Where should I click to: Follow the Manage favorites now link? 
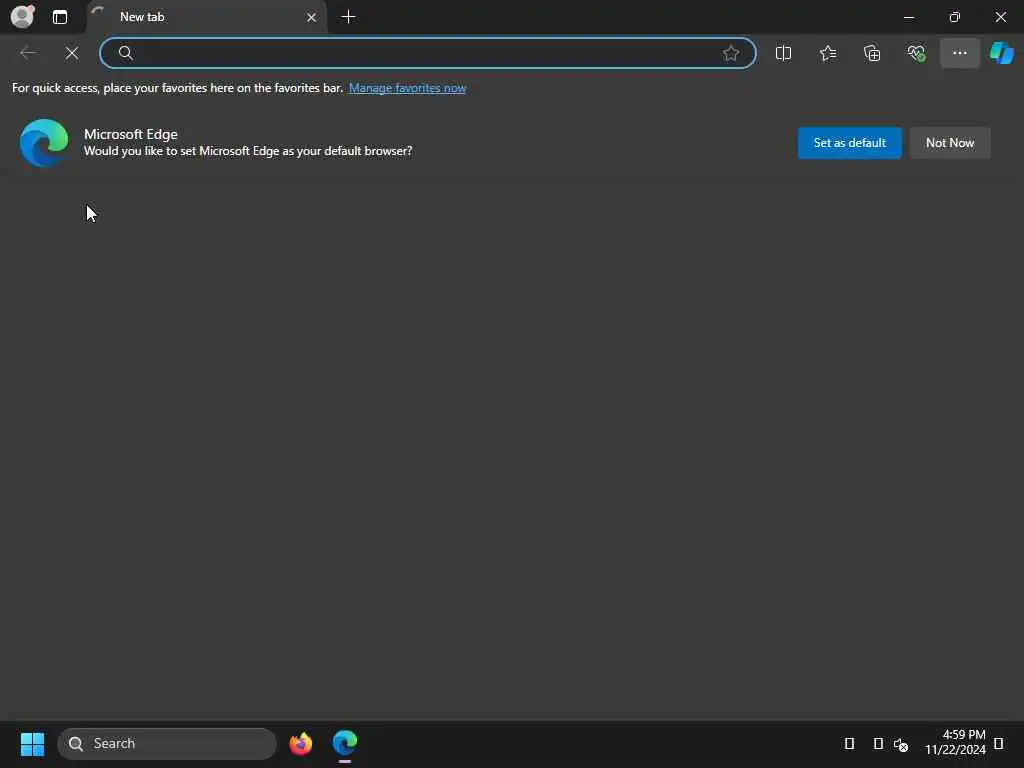[x=407, y=88]
